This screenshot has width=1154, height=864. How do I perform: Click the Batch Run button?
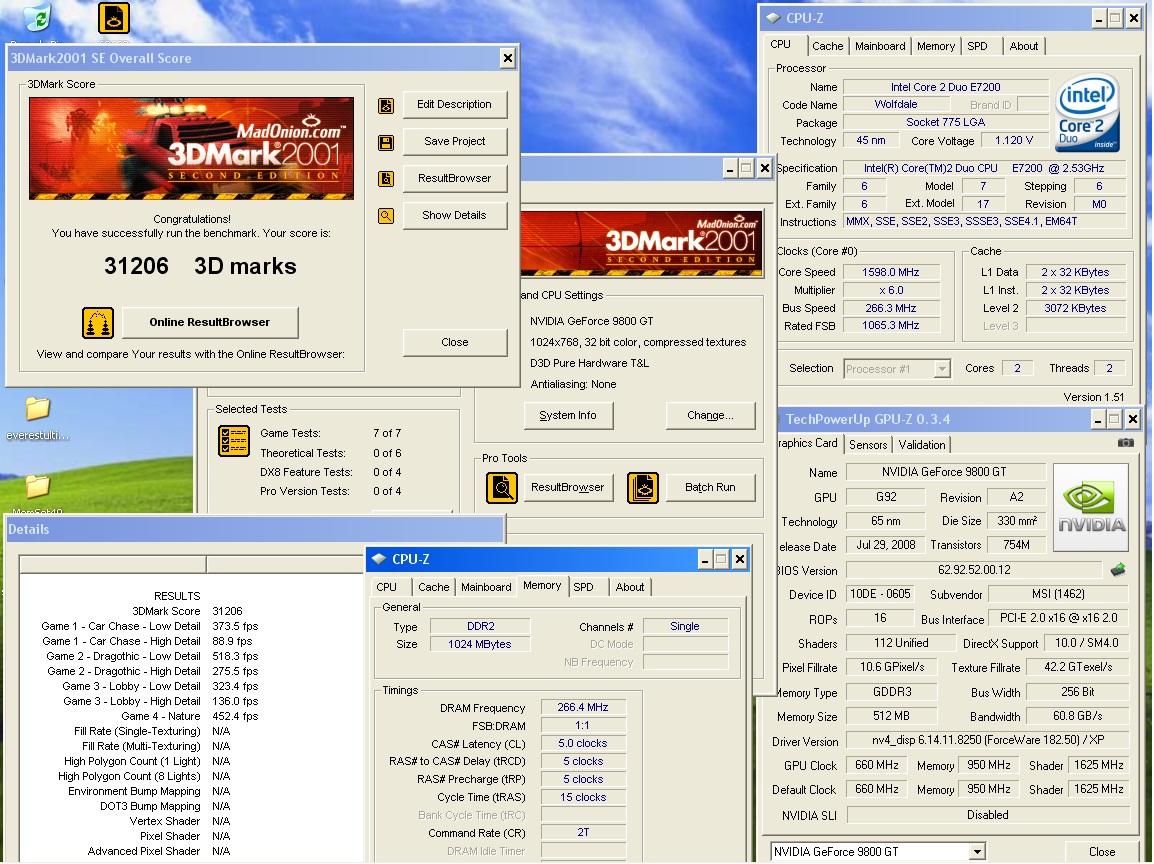click(710, 488)
